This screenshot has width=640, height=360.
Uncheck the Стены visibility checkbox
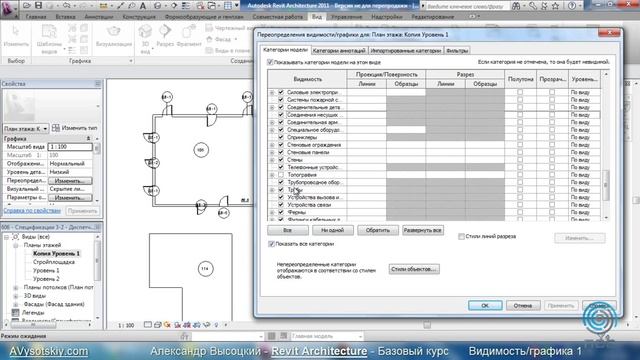coord(281,160)
